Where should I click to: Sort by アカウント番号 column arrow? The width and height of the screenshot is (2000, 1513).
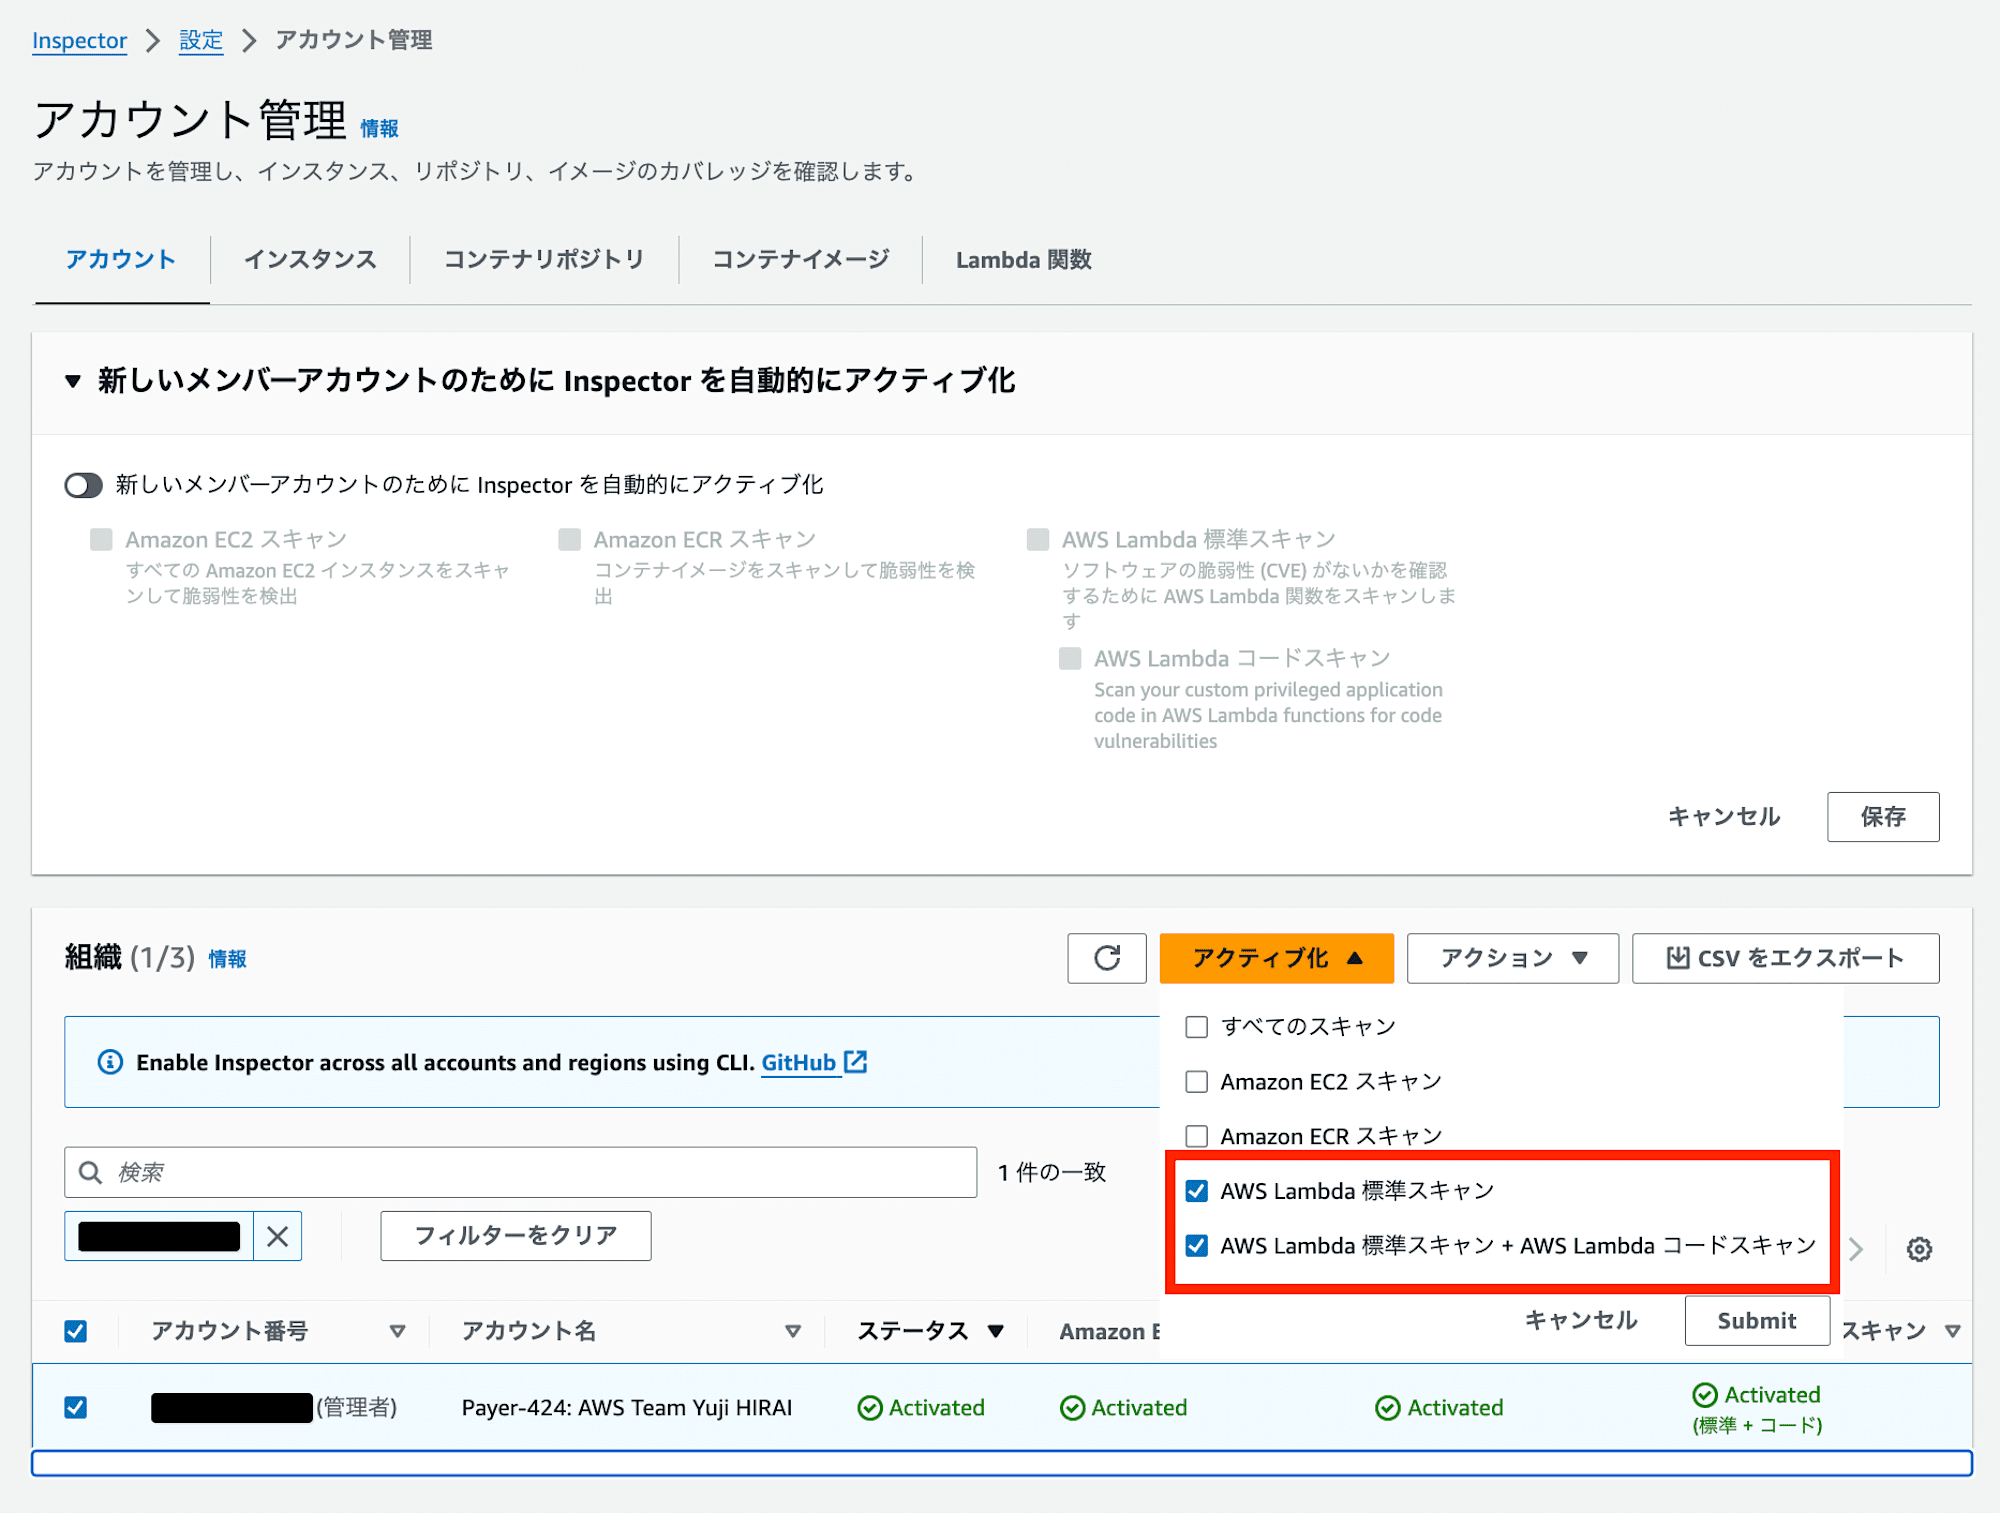pyautogui.click(x=397, y=1331)
